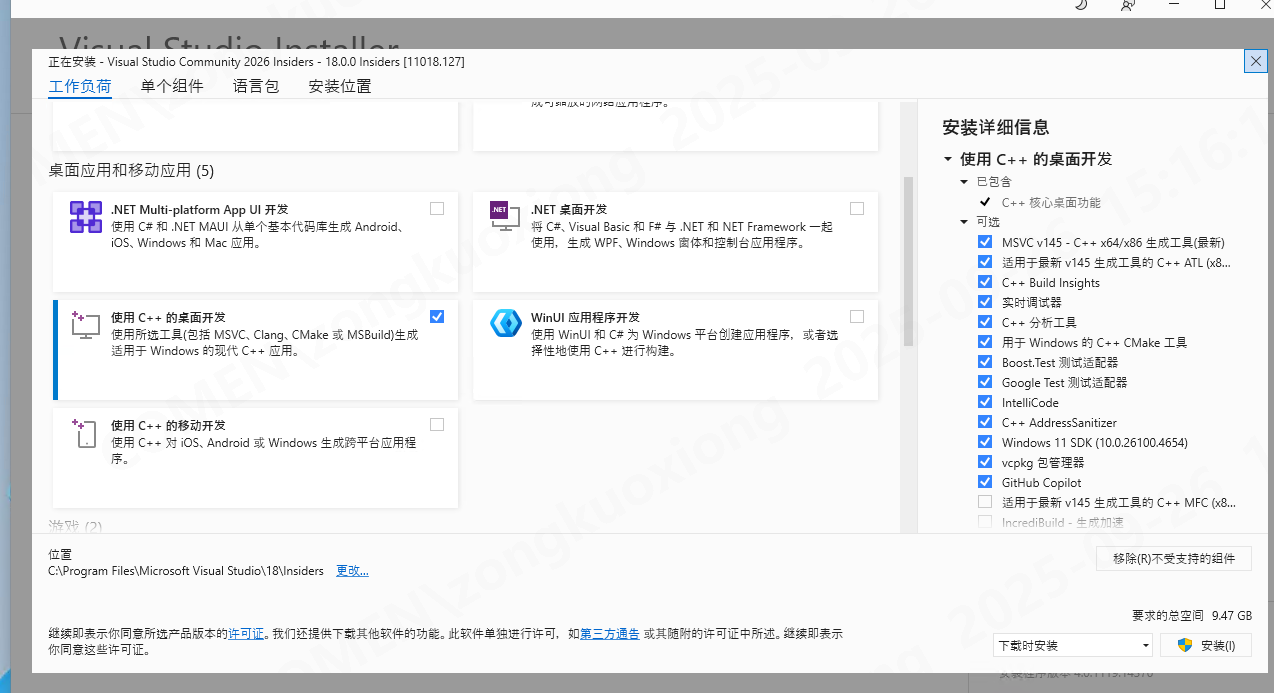Switch to the 单个组件 tab
Viewport: 1274px width, 693px height.
point(172,86)
